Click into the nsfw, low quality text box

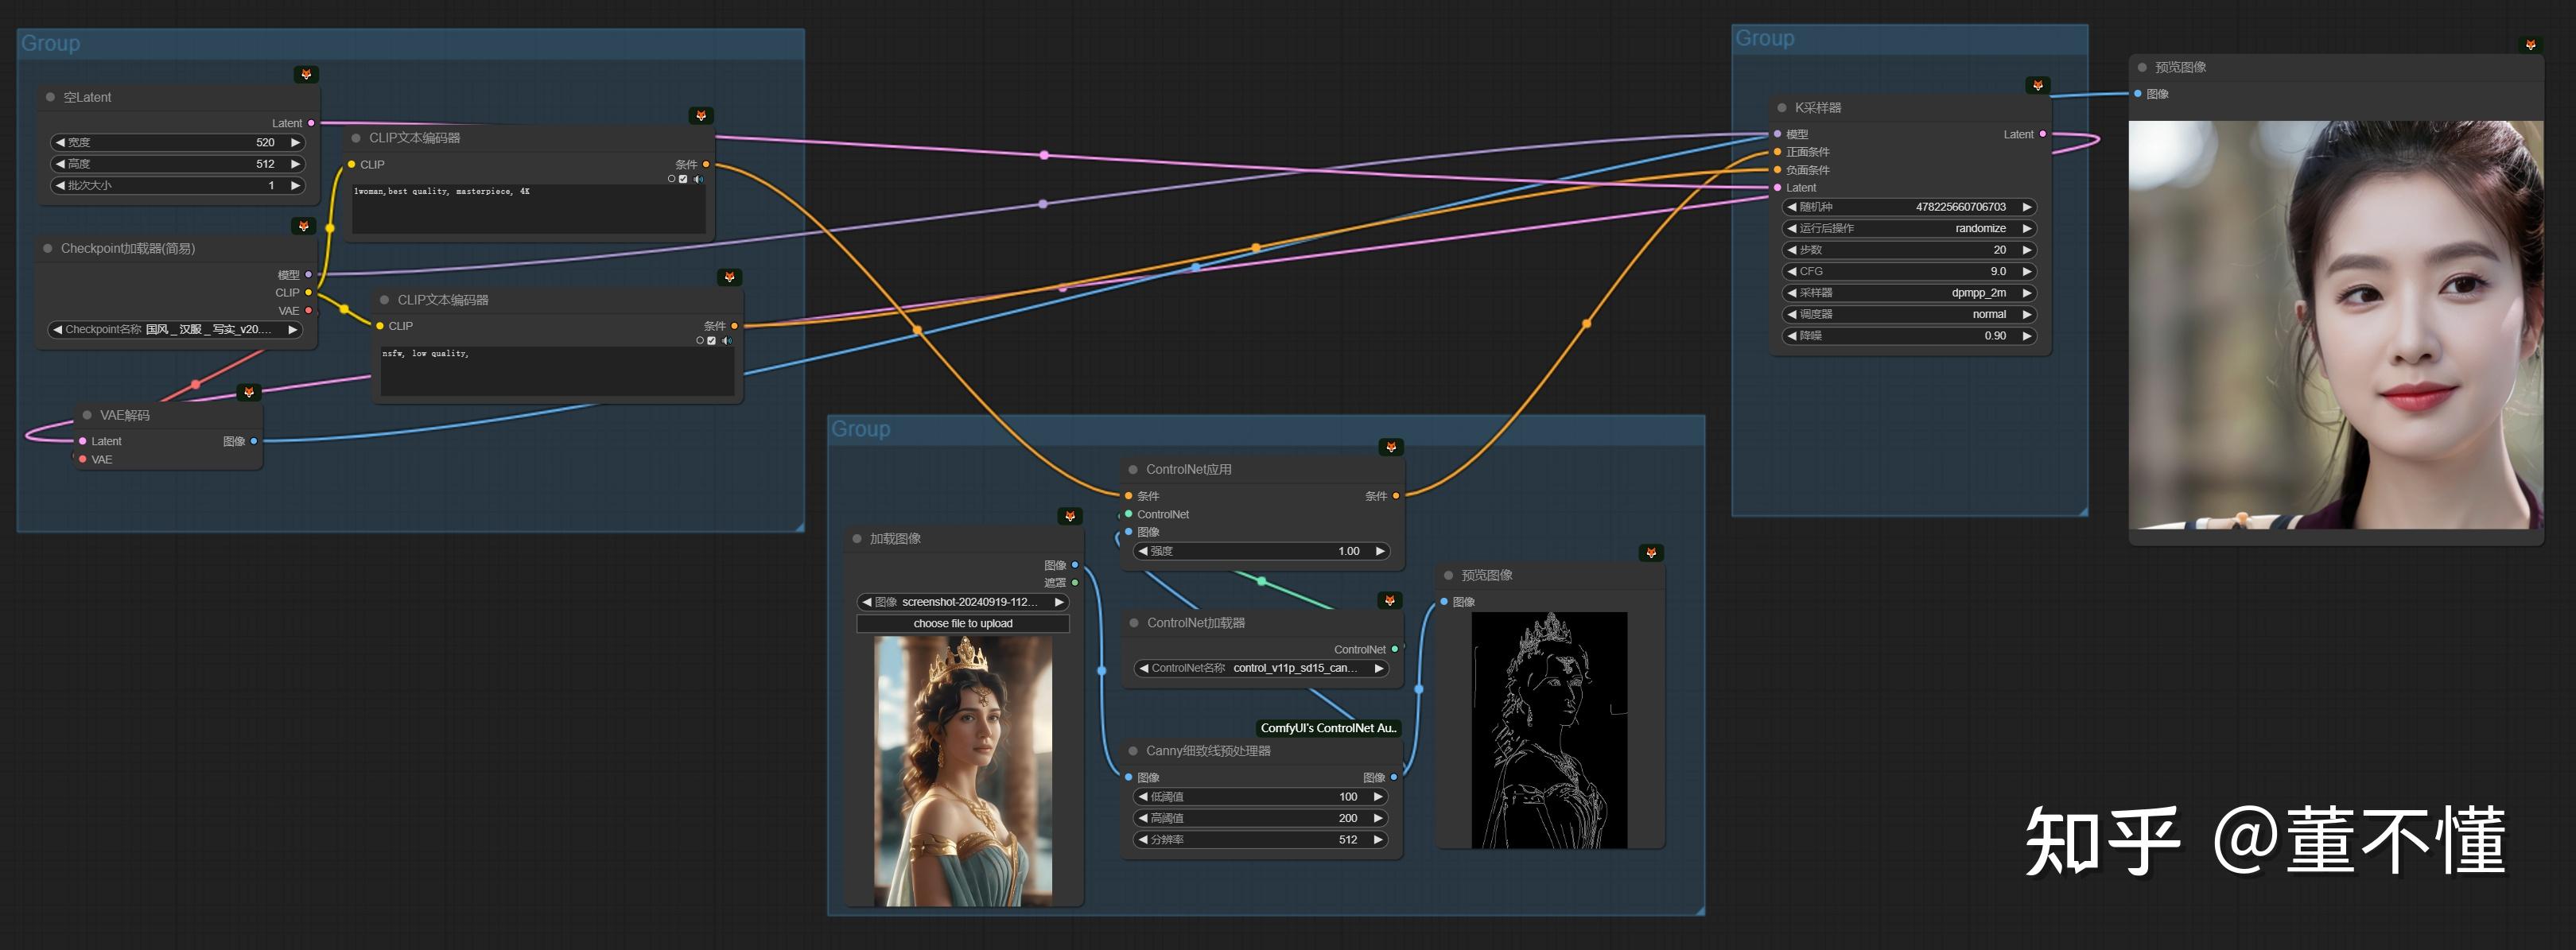tap(556, 372)
